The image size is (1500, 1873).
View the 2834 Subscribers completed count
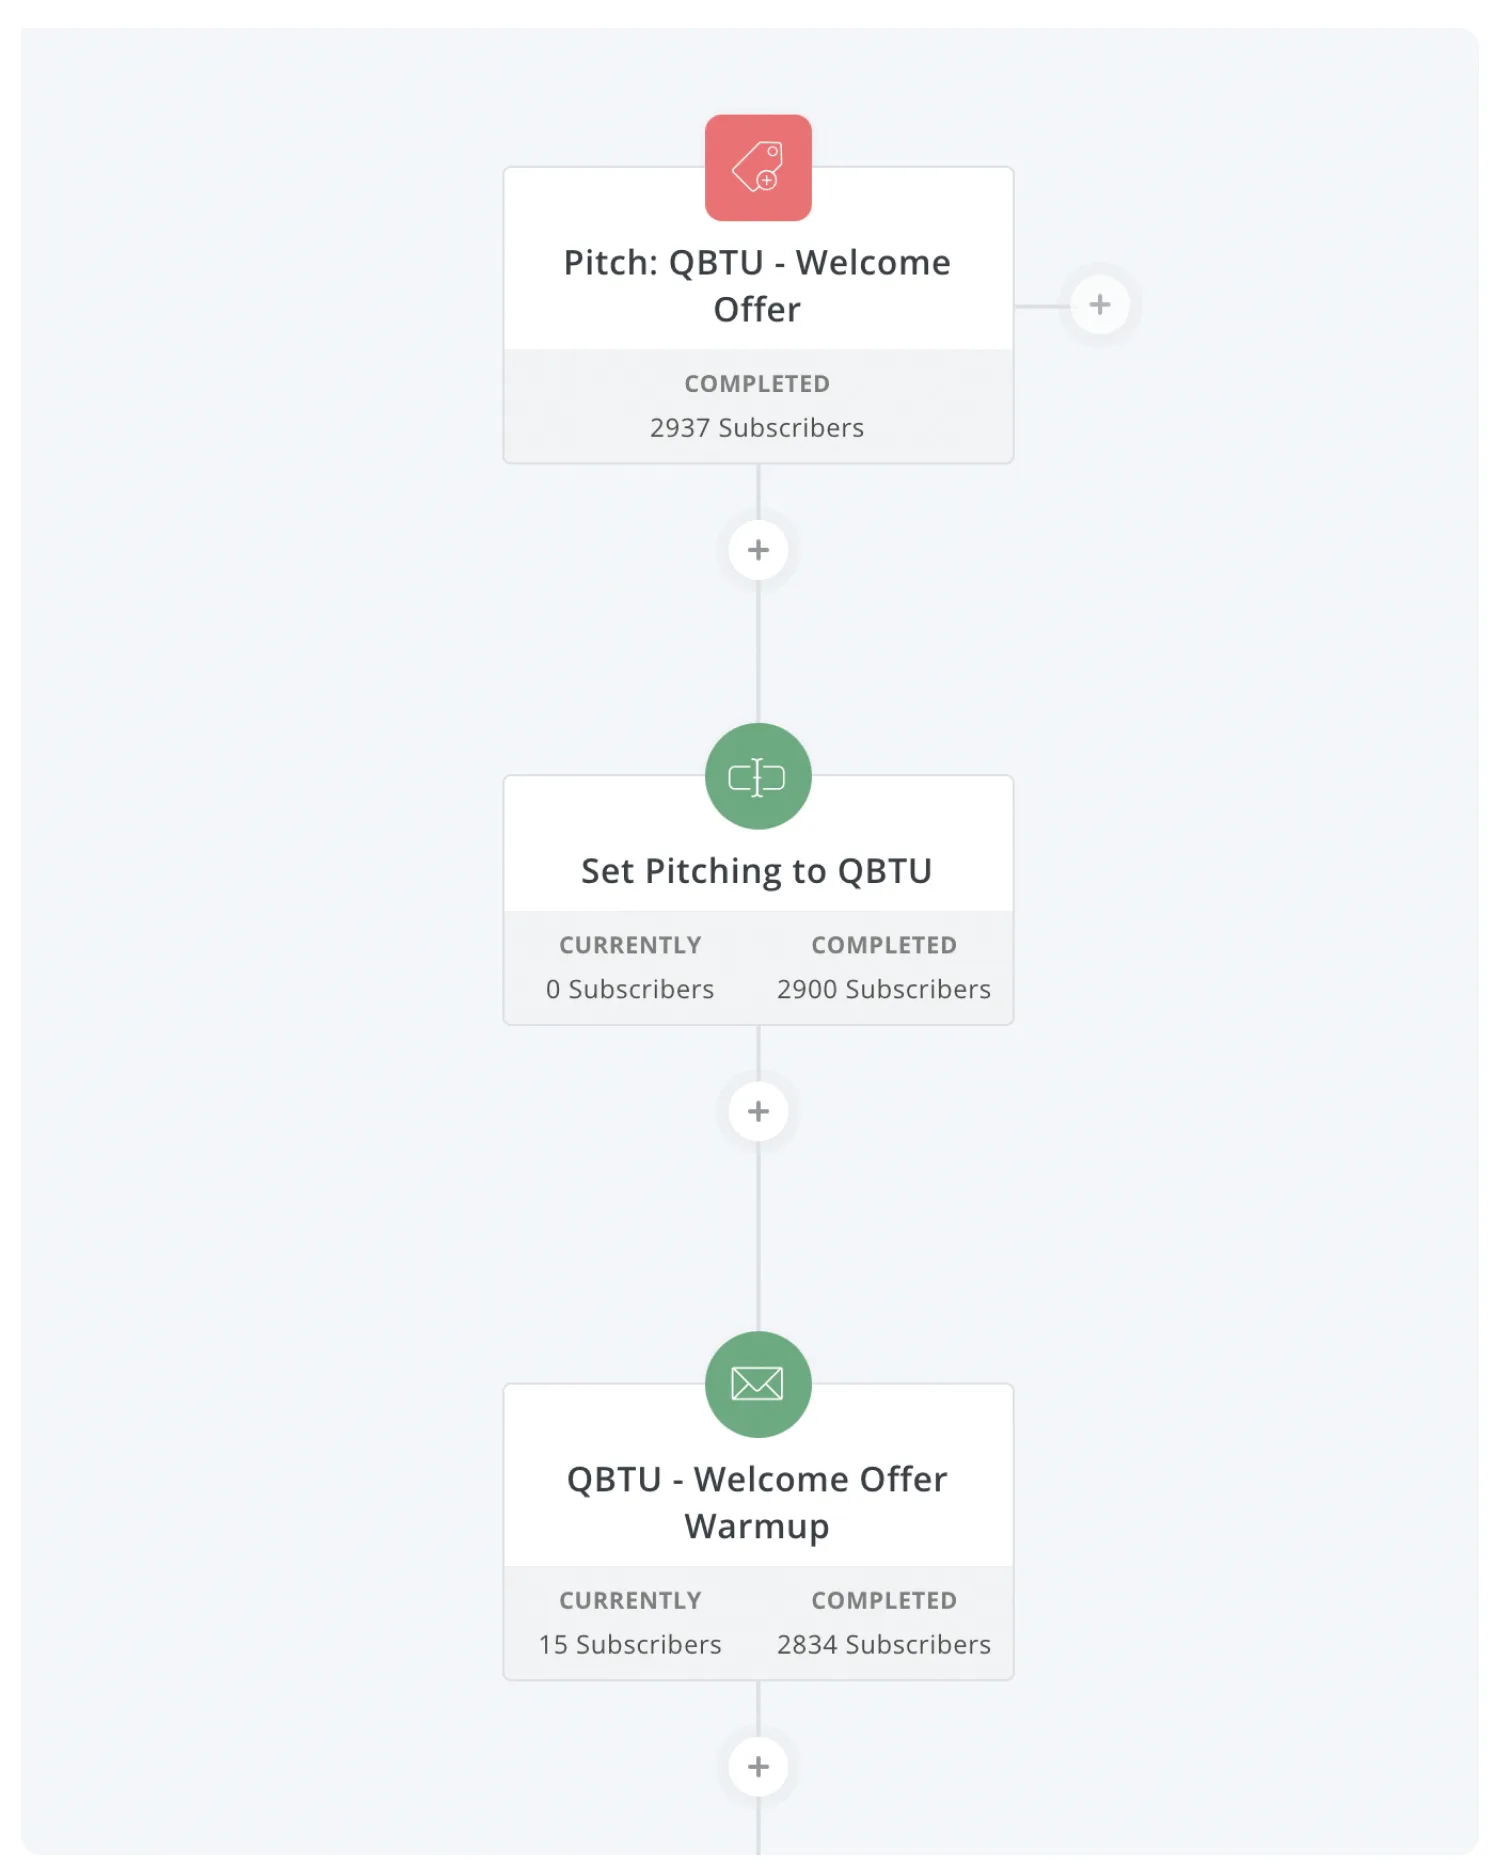tap(884, 1645)
